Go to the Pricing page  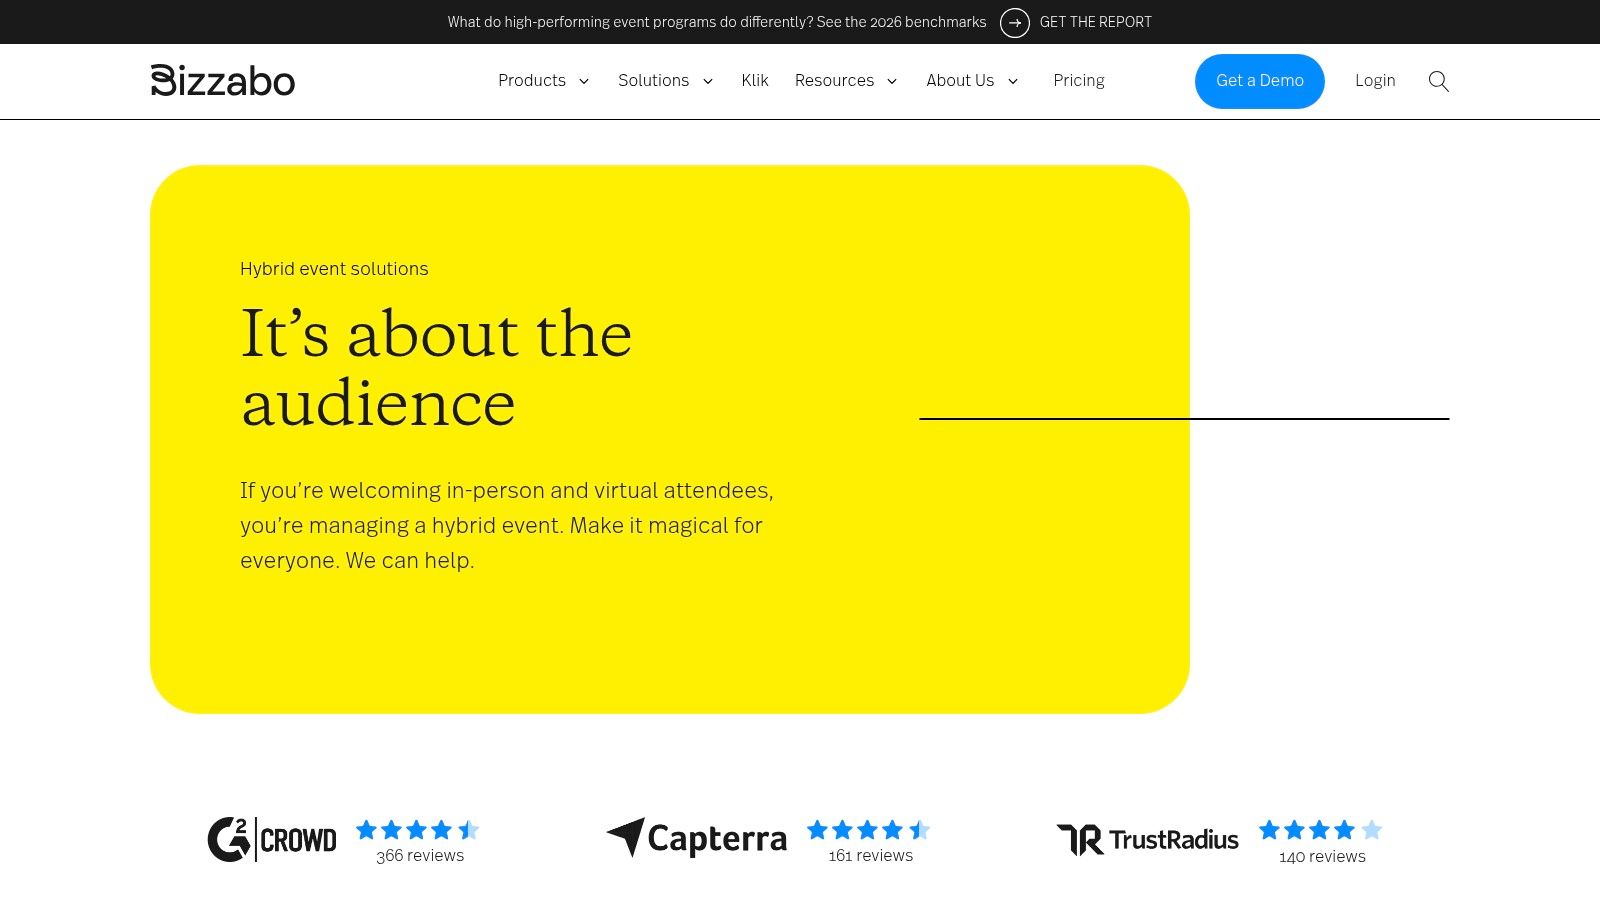1079,80
